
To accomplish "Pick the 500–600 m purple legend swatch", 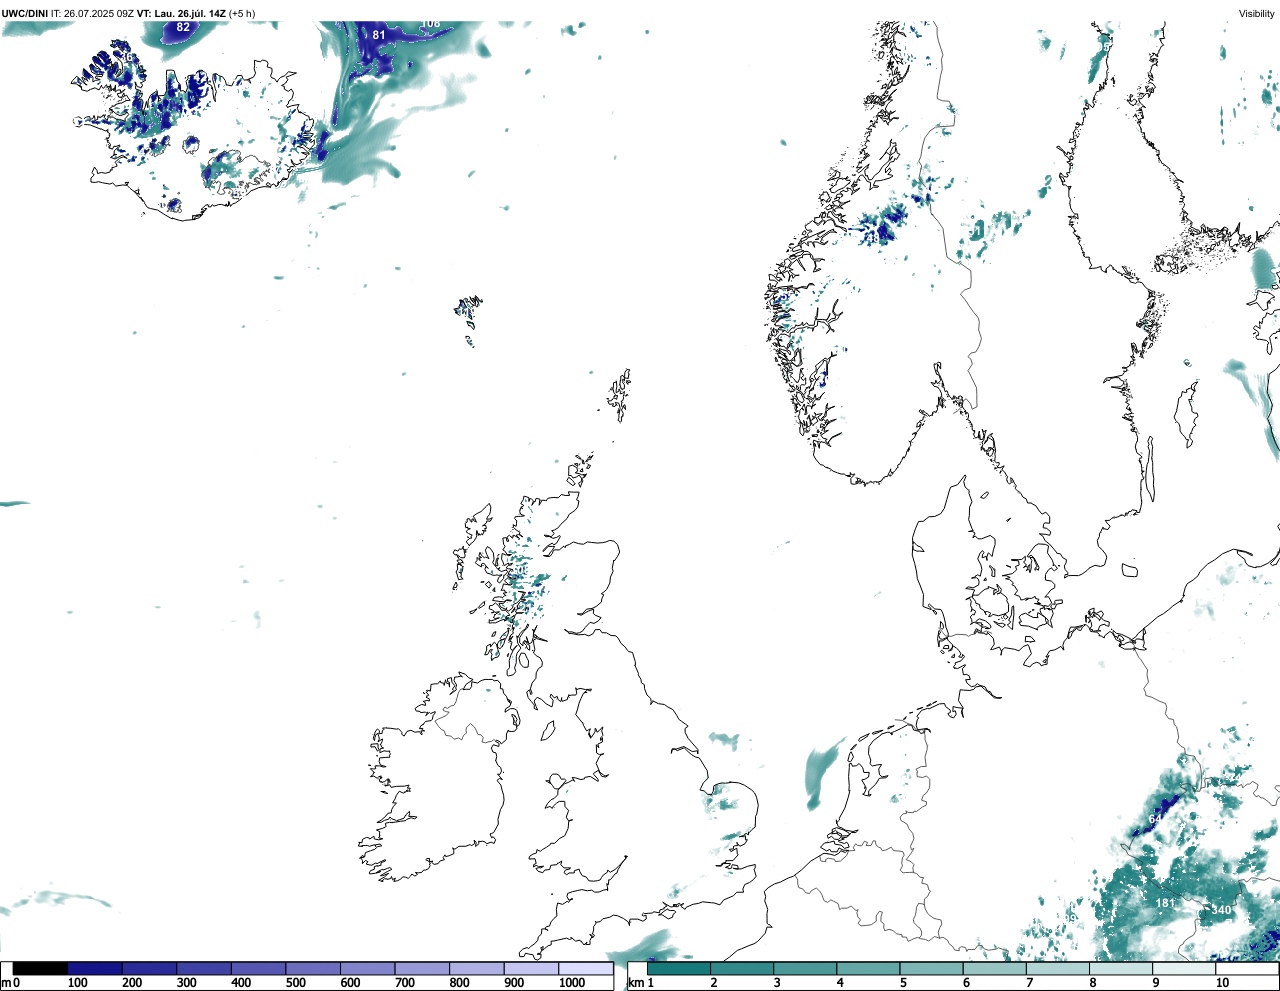I will [x=312, y=968].
